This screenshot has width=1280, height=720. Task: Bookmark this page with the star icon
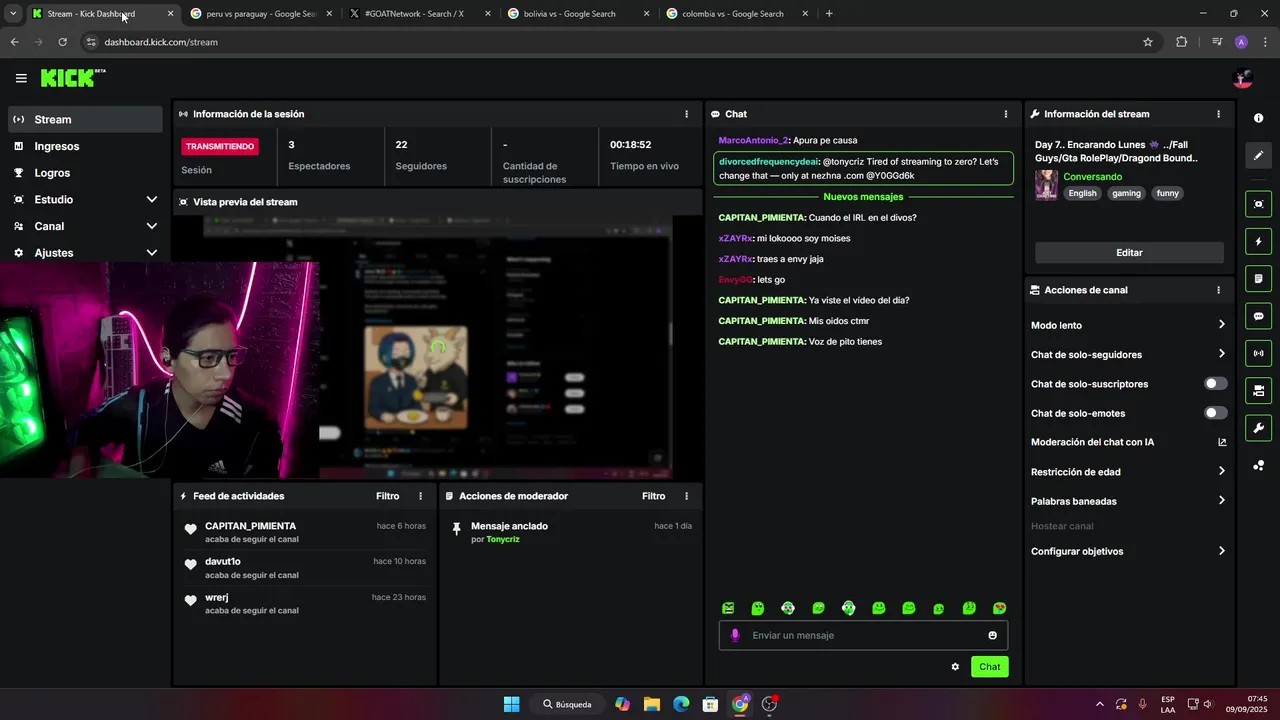click(1148, 42)
